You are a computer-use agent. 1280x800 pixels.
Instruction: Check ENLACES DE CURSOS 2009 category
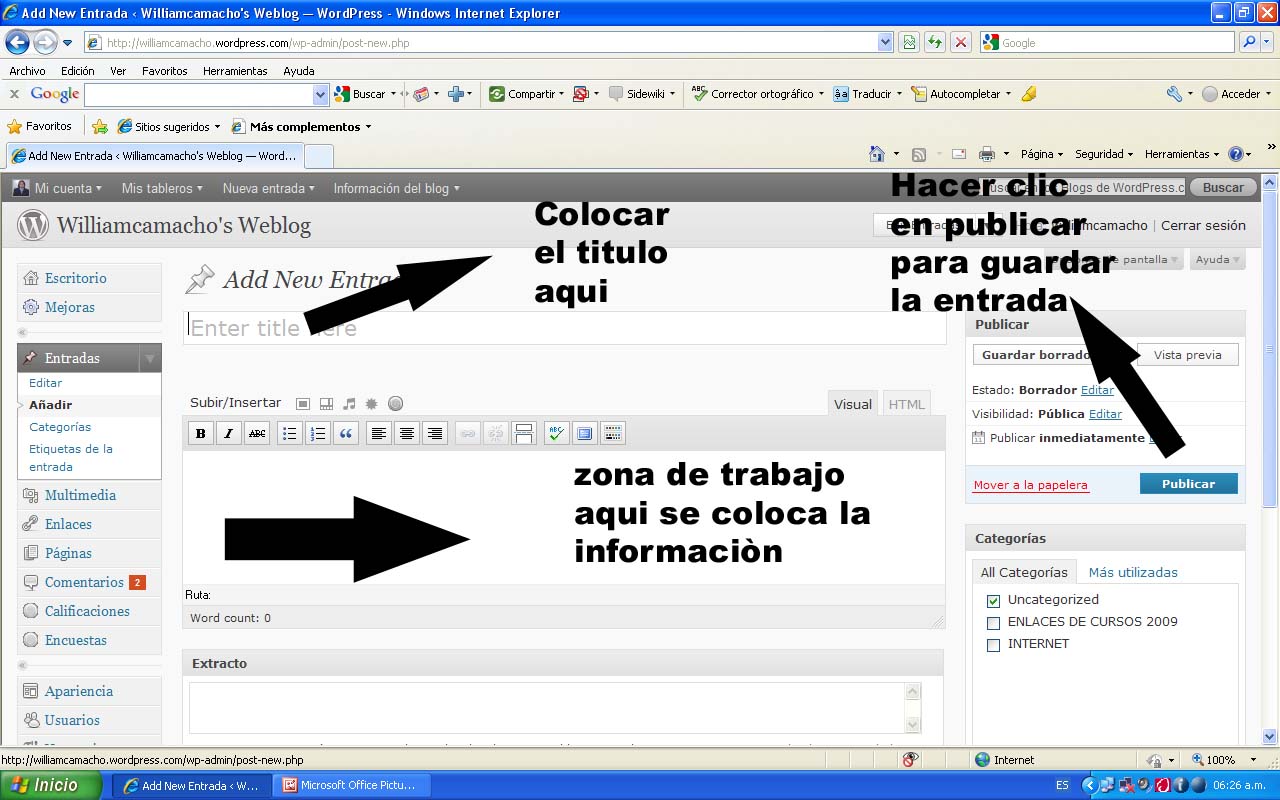[x=993, y=623]
